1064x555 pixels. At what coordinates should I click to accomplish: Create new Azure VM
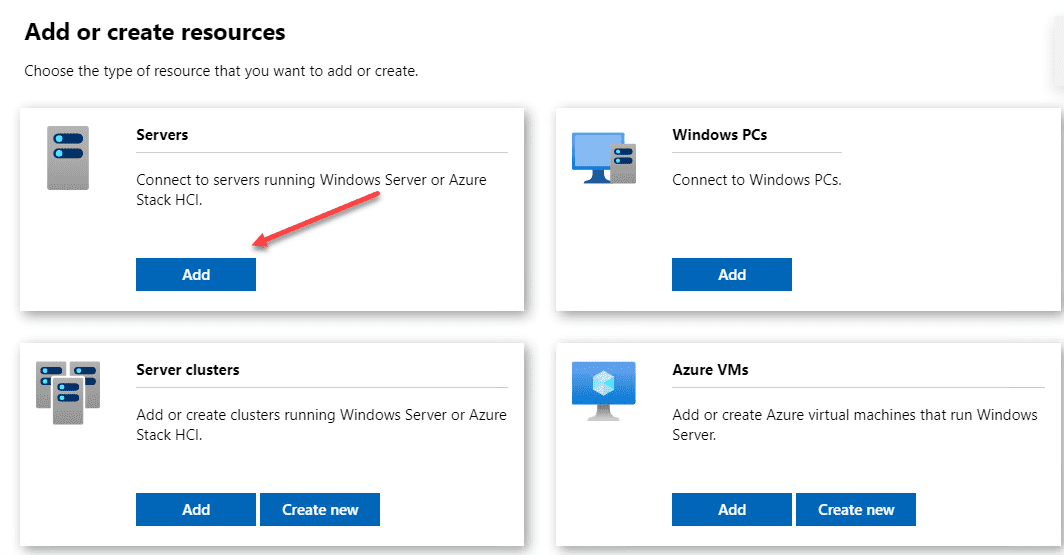(856, 510)
